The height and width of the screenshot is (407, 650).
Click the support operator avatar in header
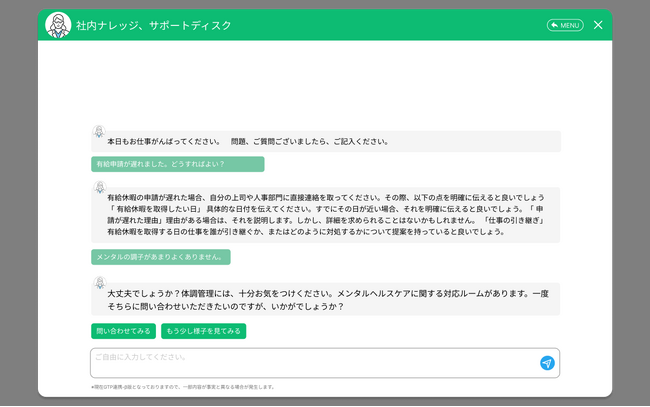coord(58,25)
